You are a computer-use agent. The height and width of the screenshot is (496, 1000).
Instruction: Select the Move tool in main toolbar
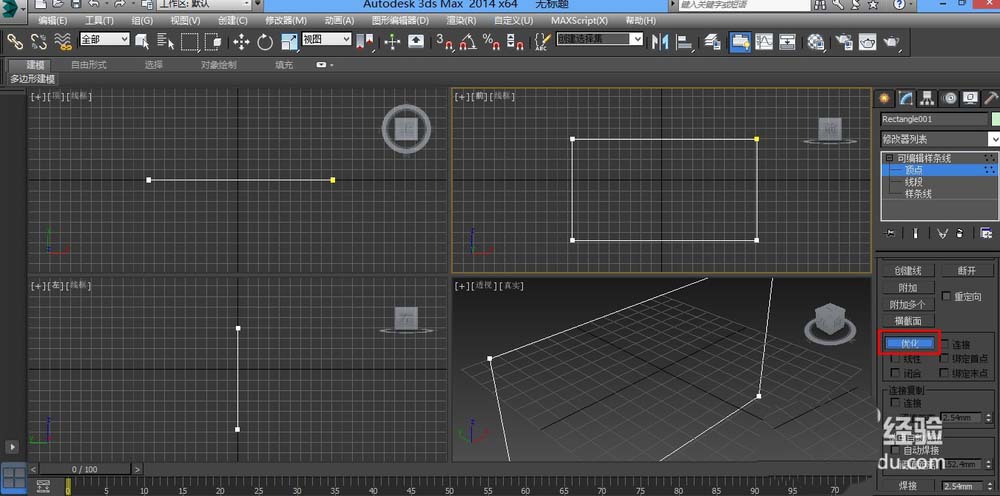click(241, 42)
